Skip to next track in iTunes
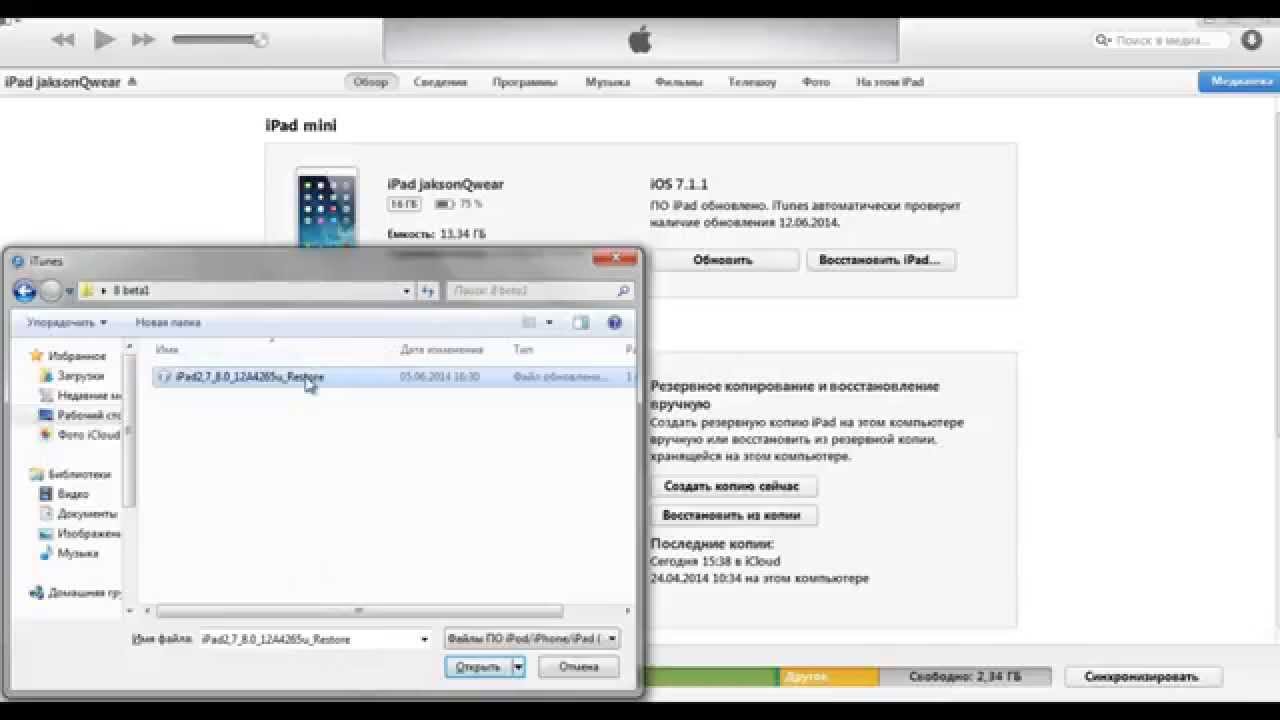Image resolution: width=1280 pixels, height=720 pixels. 144,40
